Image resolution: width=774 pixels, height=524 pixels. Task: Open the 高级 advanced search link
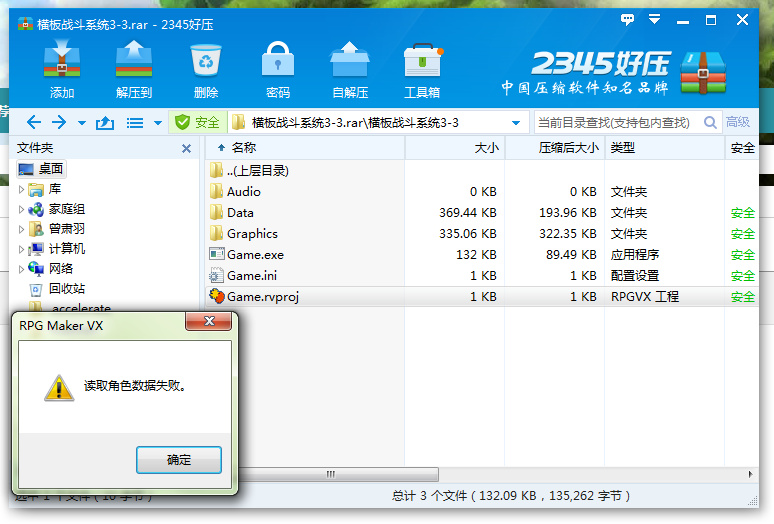738,121
